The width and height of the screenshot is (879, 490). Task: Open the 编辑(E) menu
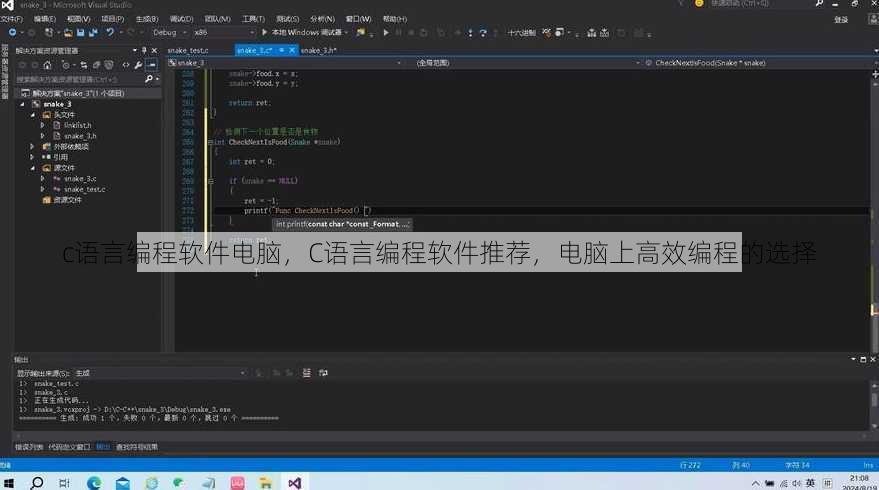tap(45, 19)
